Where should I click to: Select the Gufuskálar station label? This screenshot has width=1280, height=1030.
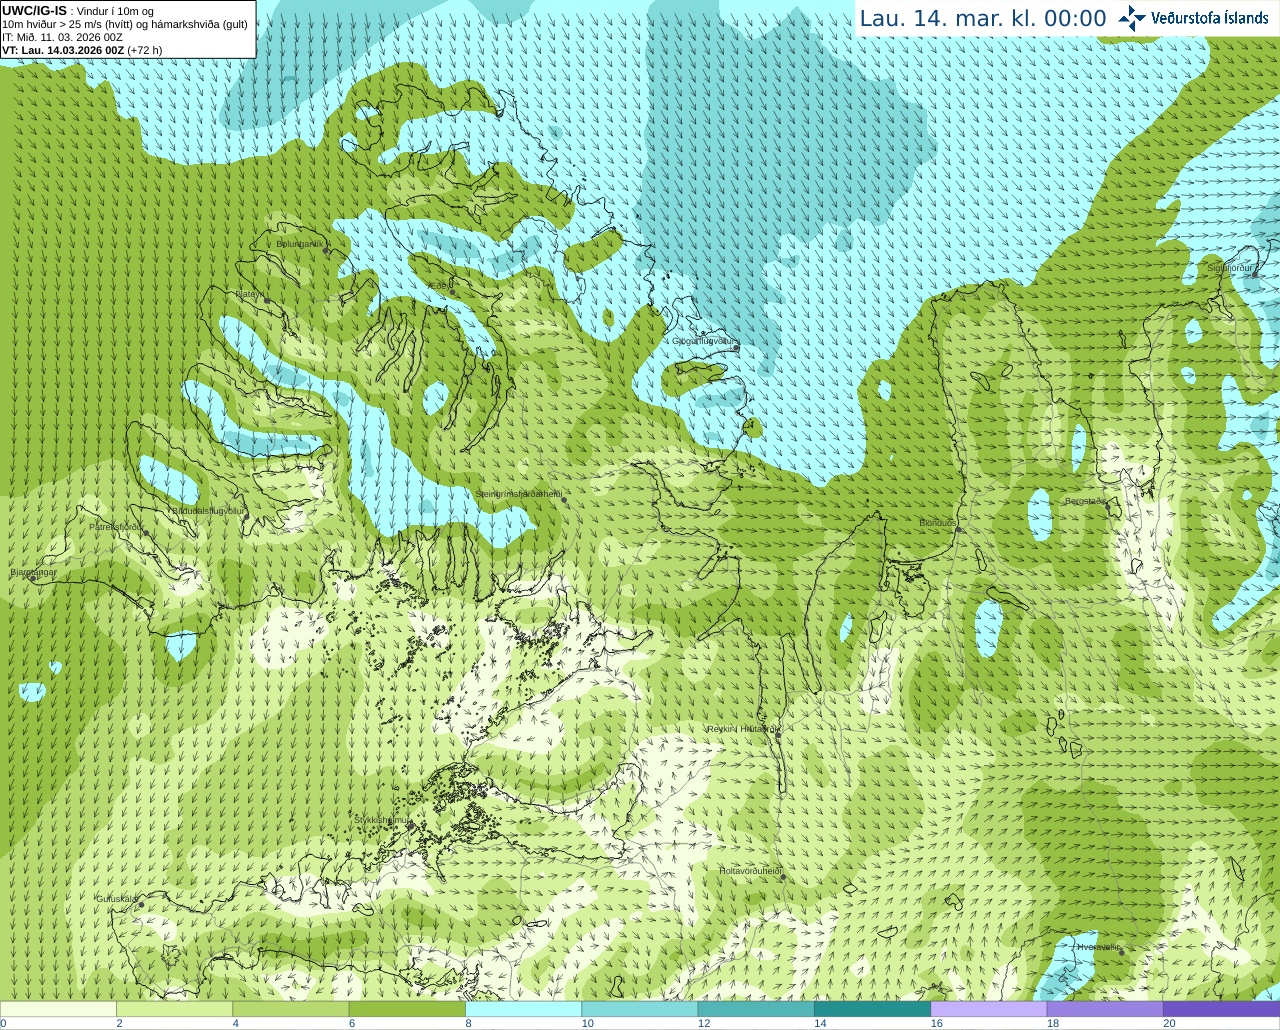click(117, 898)
